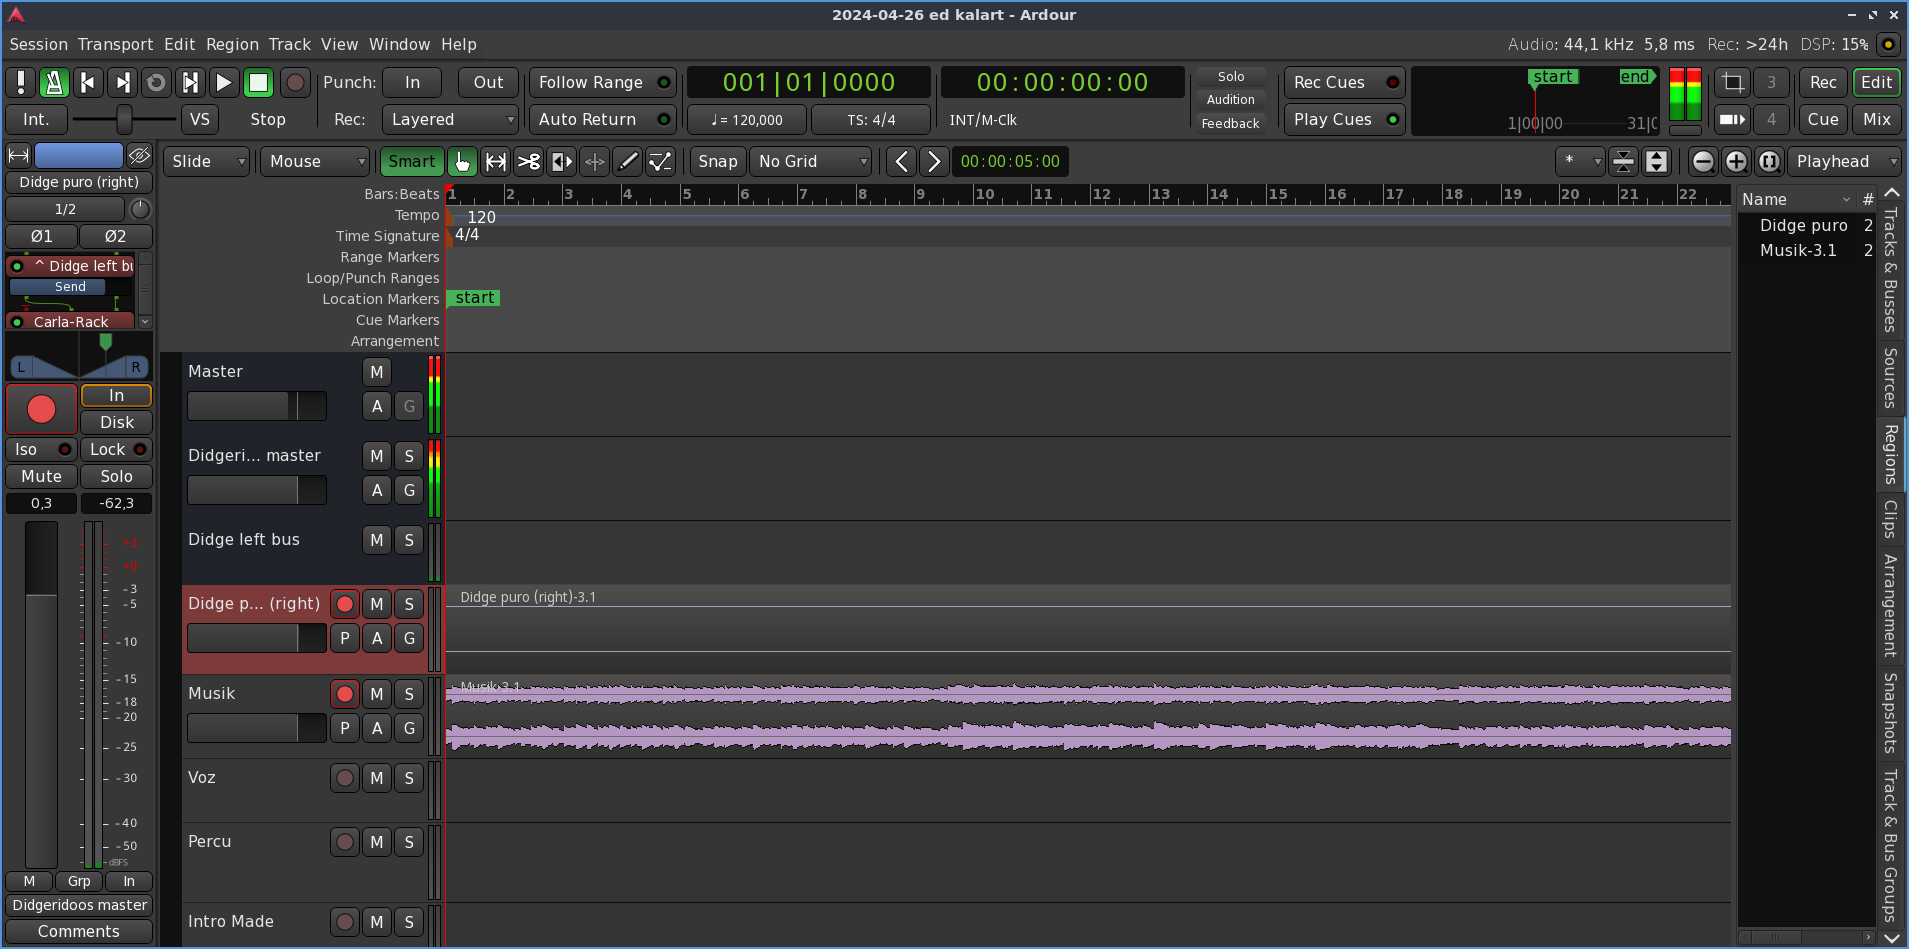This screenshot has width=1909, height=949.
Task: Select the Draw pencil tool
Action: coord(627,162)
